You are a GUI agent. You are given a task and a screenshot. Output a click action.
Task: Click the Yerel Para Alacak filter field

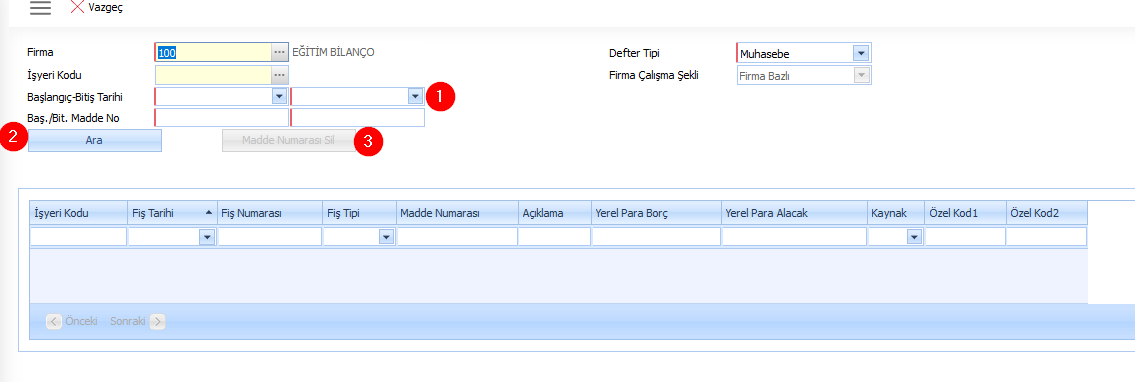coord(794,237)
